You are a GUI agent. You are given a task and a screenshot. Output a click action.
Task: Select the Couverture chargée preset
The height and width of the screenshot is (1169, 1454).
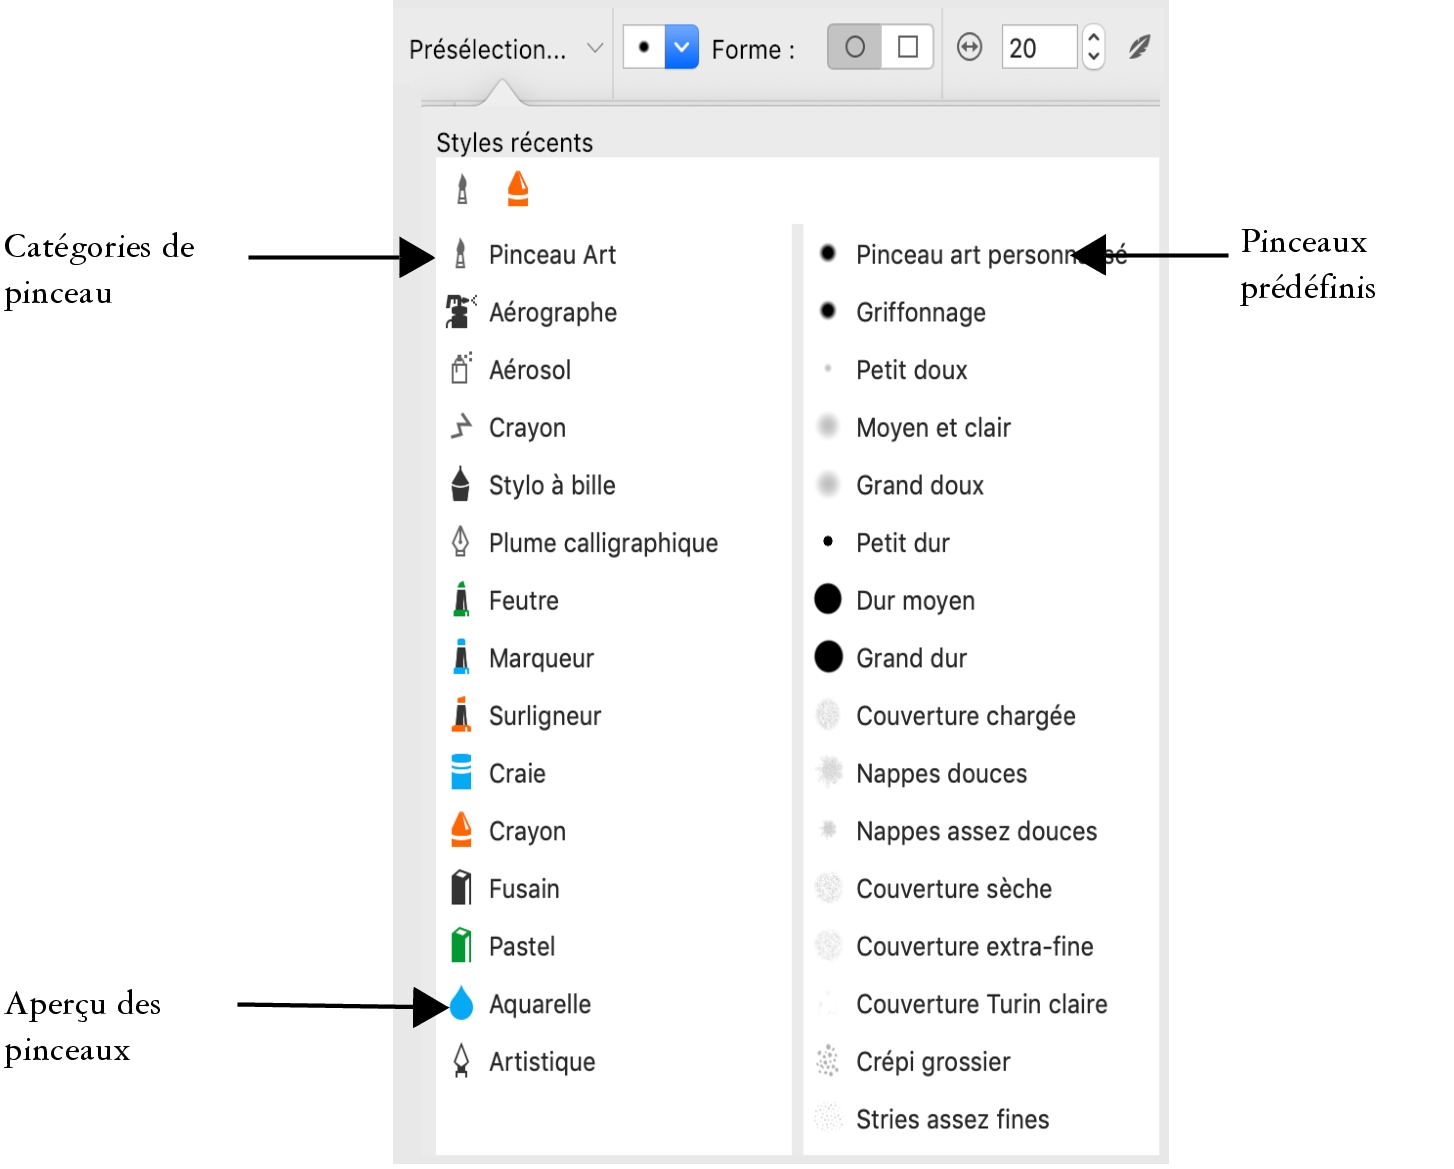(x=965, y=716)
